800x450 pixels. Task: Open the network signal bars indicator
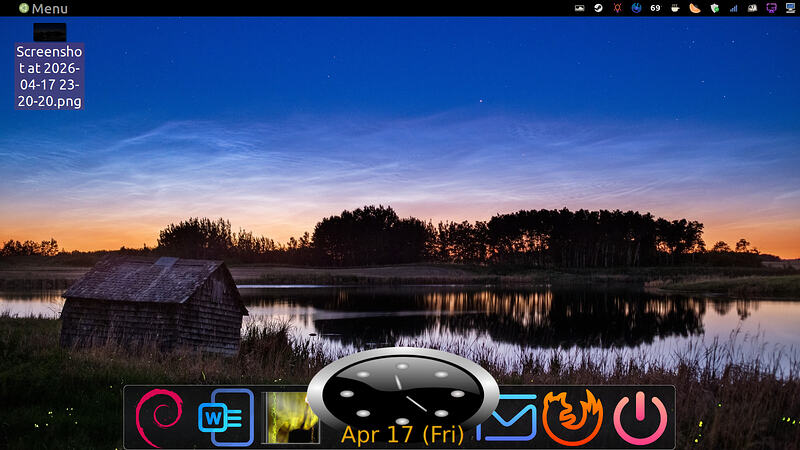pos(734,8)
